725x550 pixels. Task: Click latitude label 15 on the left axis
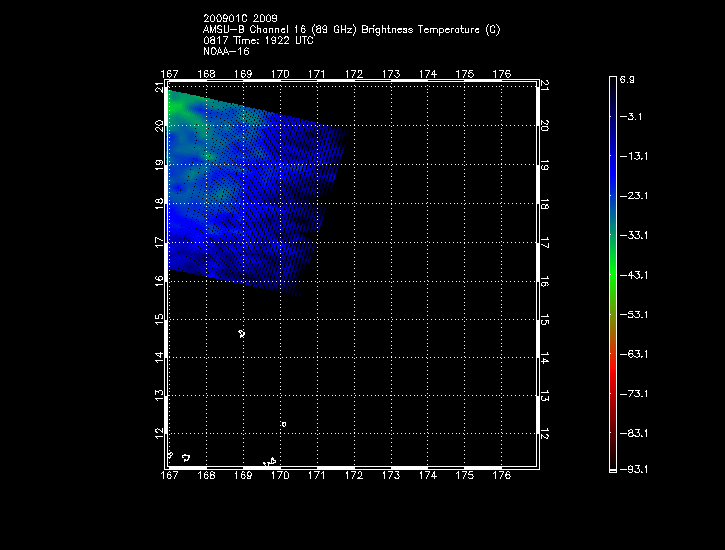point(159,320)
